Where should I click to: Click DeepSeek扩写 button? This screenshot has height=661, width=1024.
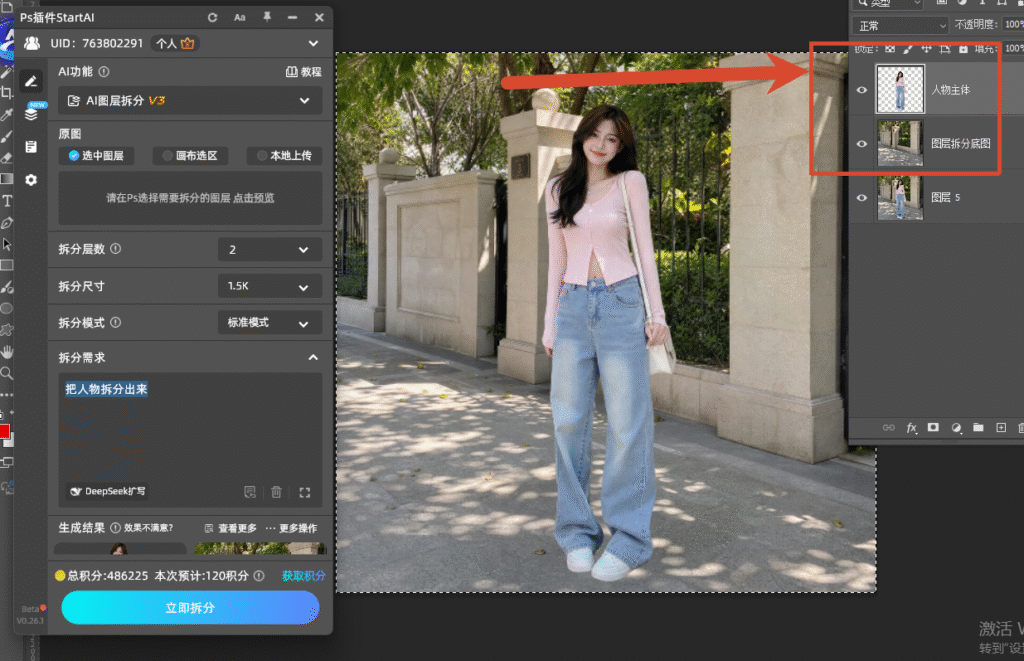pyautogui.click(x=108, y=491)
